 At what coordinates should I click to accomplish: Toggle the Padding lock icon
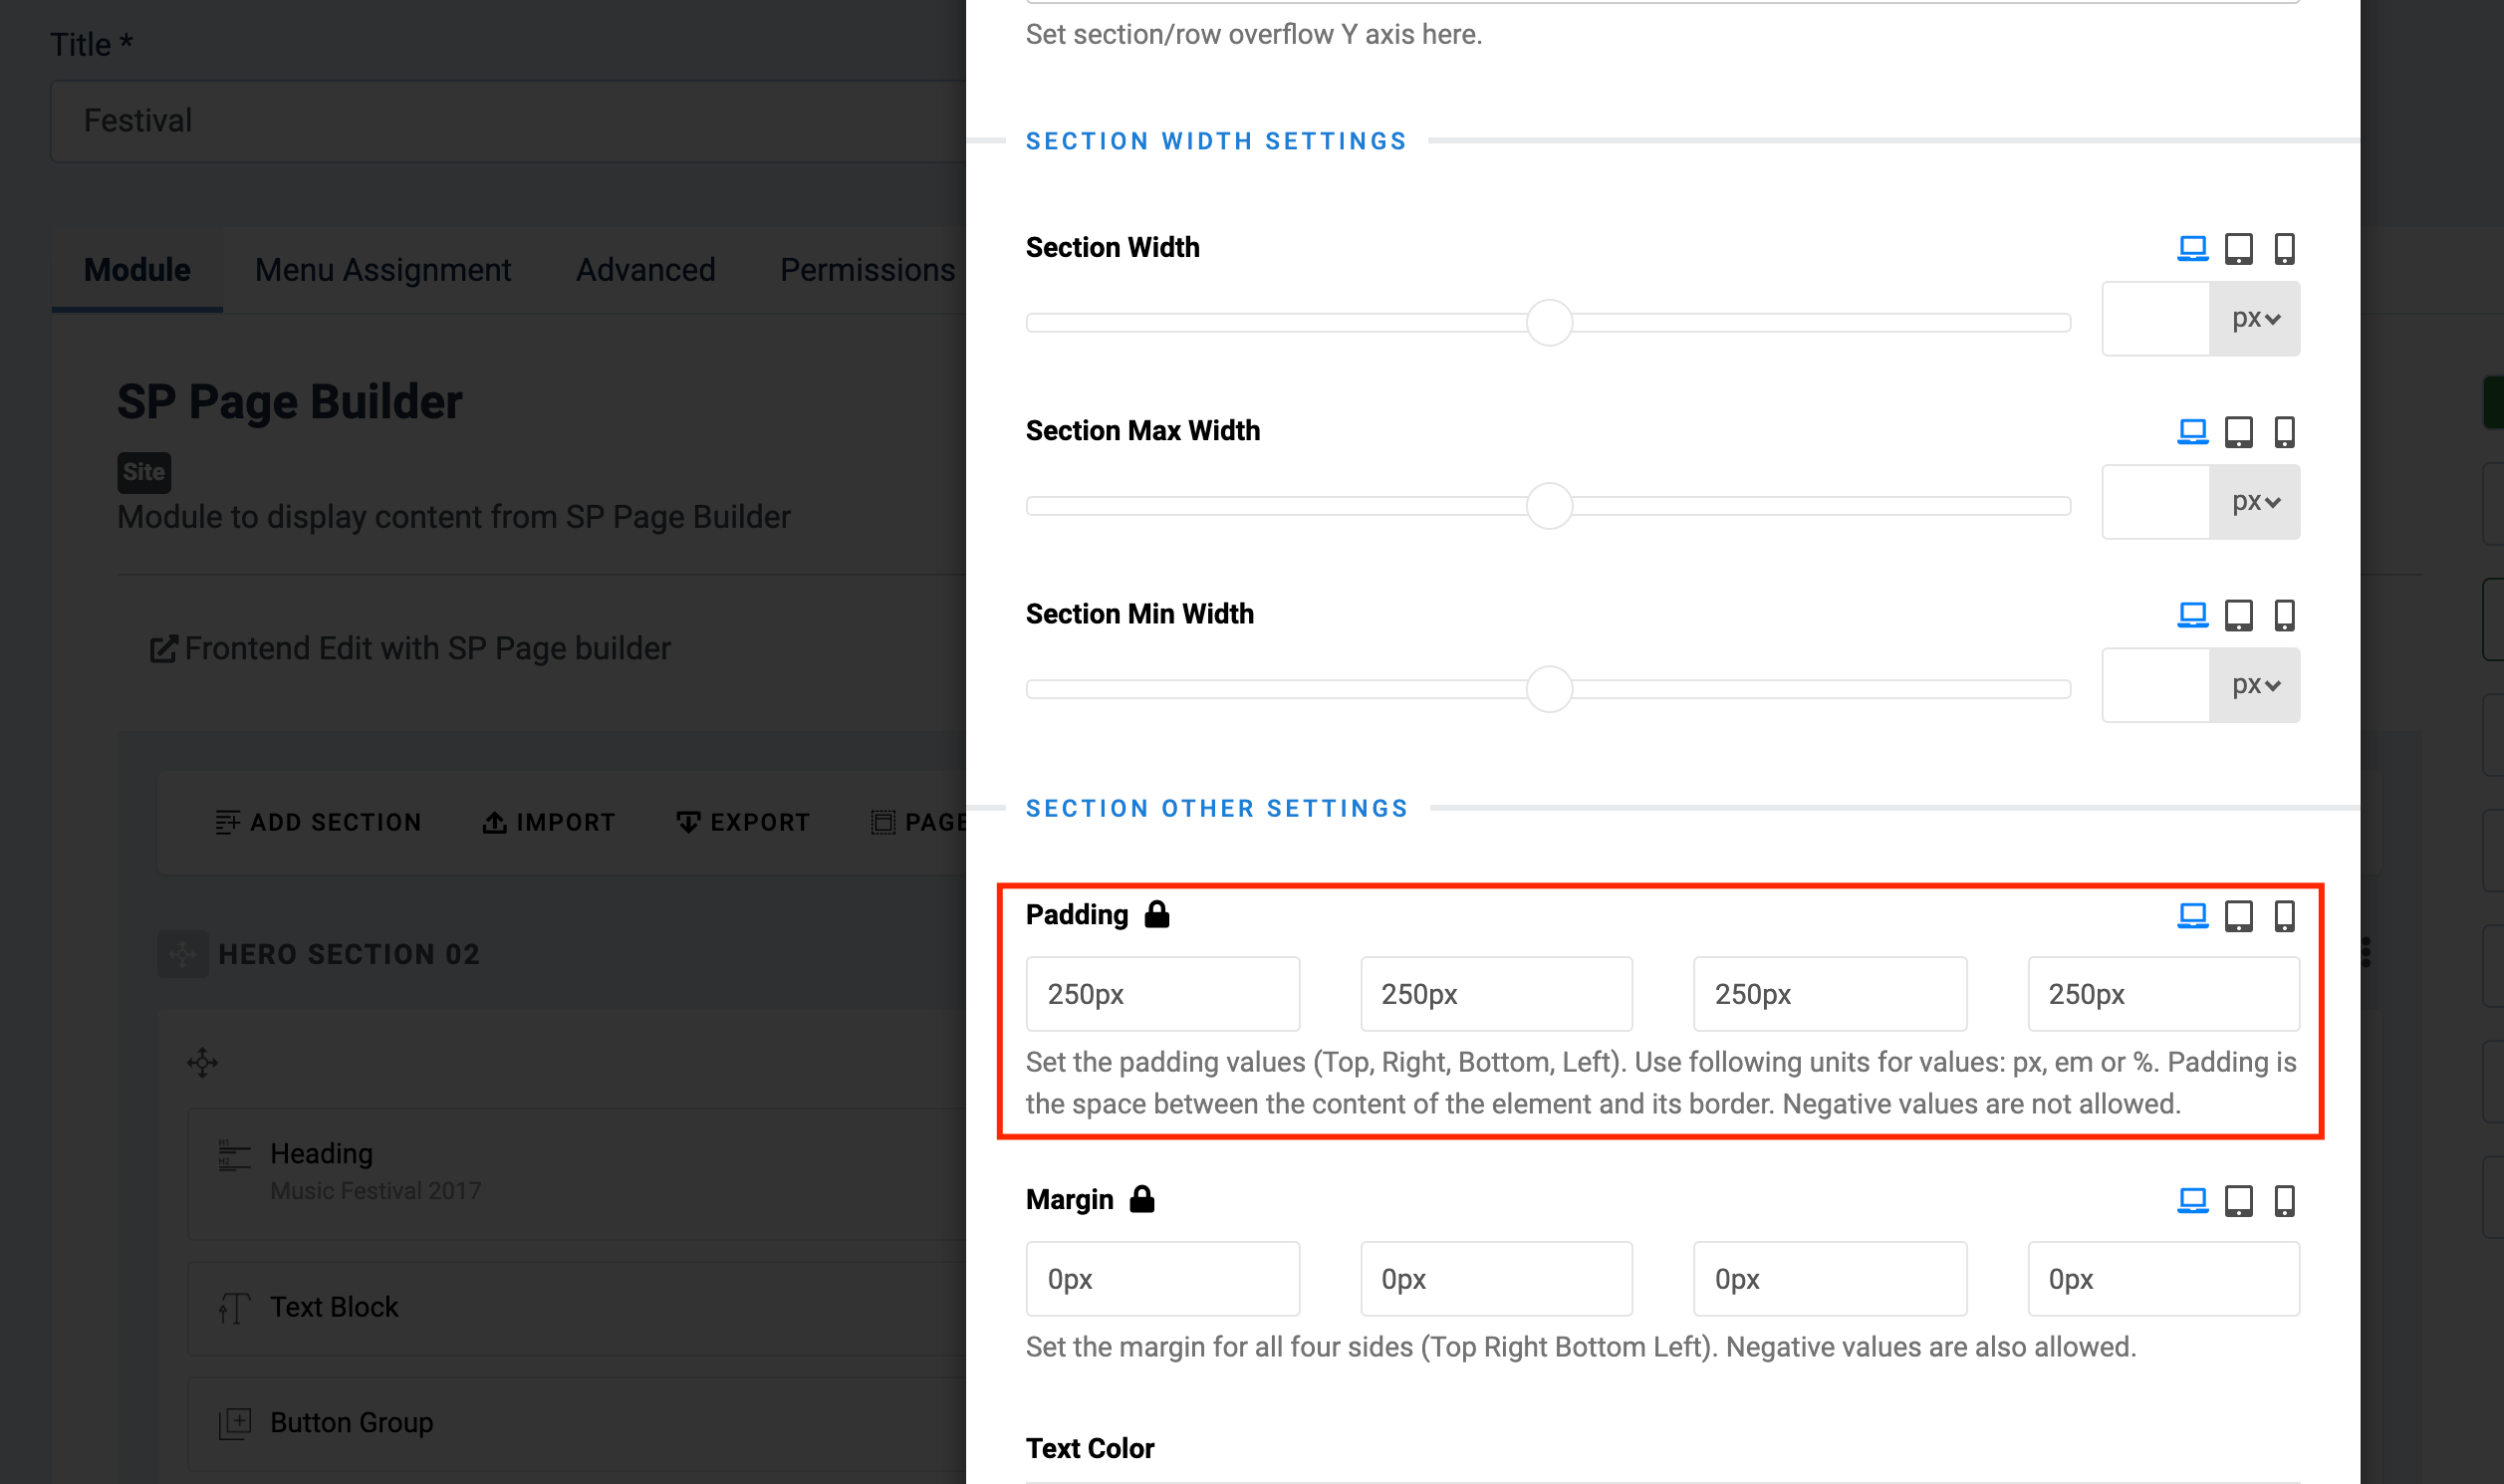[x=1157, y=914]
